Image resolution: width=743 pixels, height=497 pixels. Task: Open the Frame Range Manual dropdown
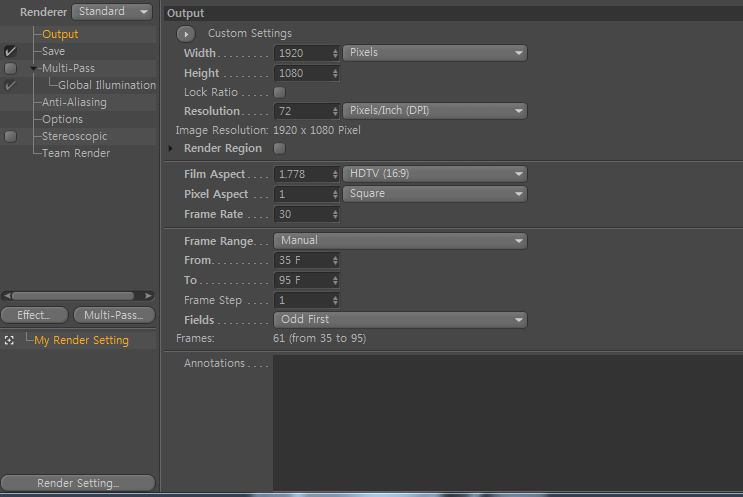tap(400, 241)
